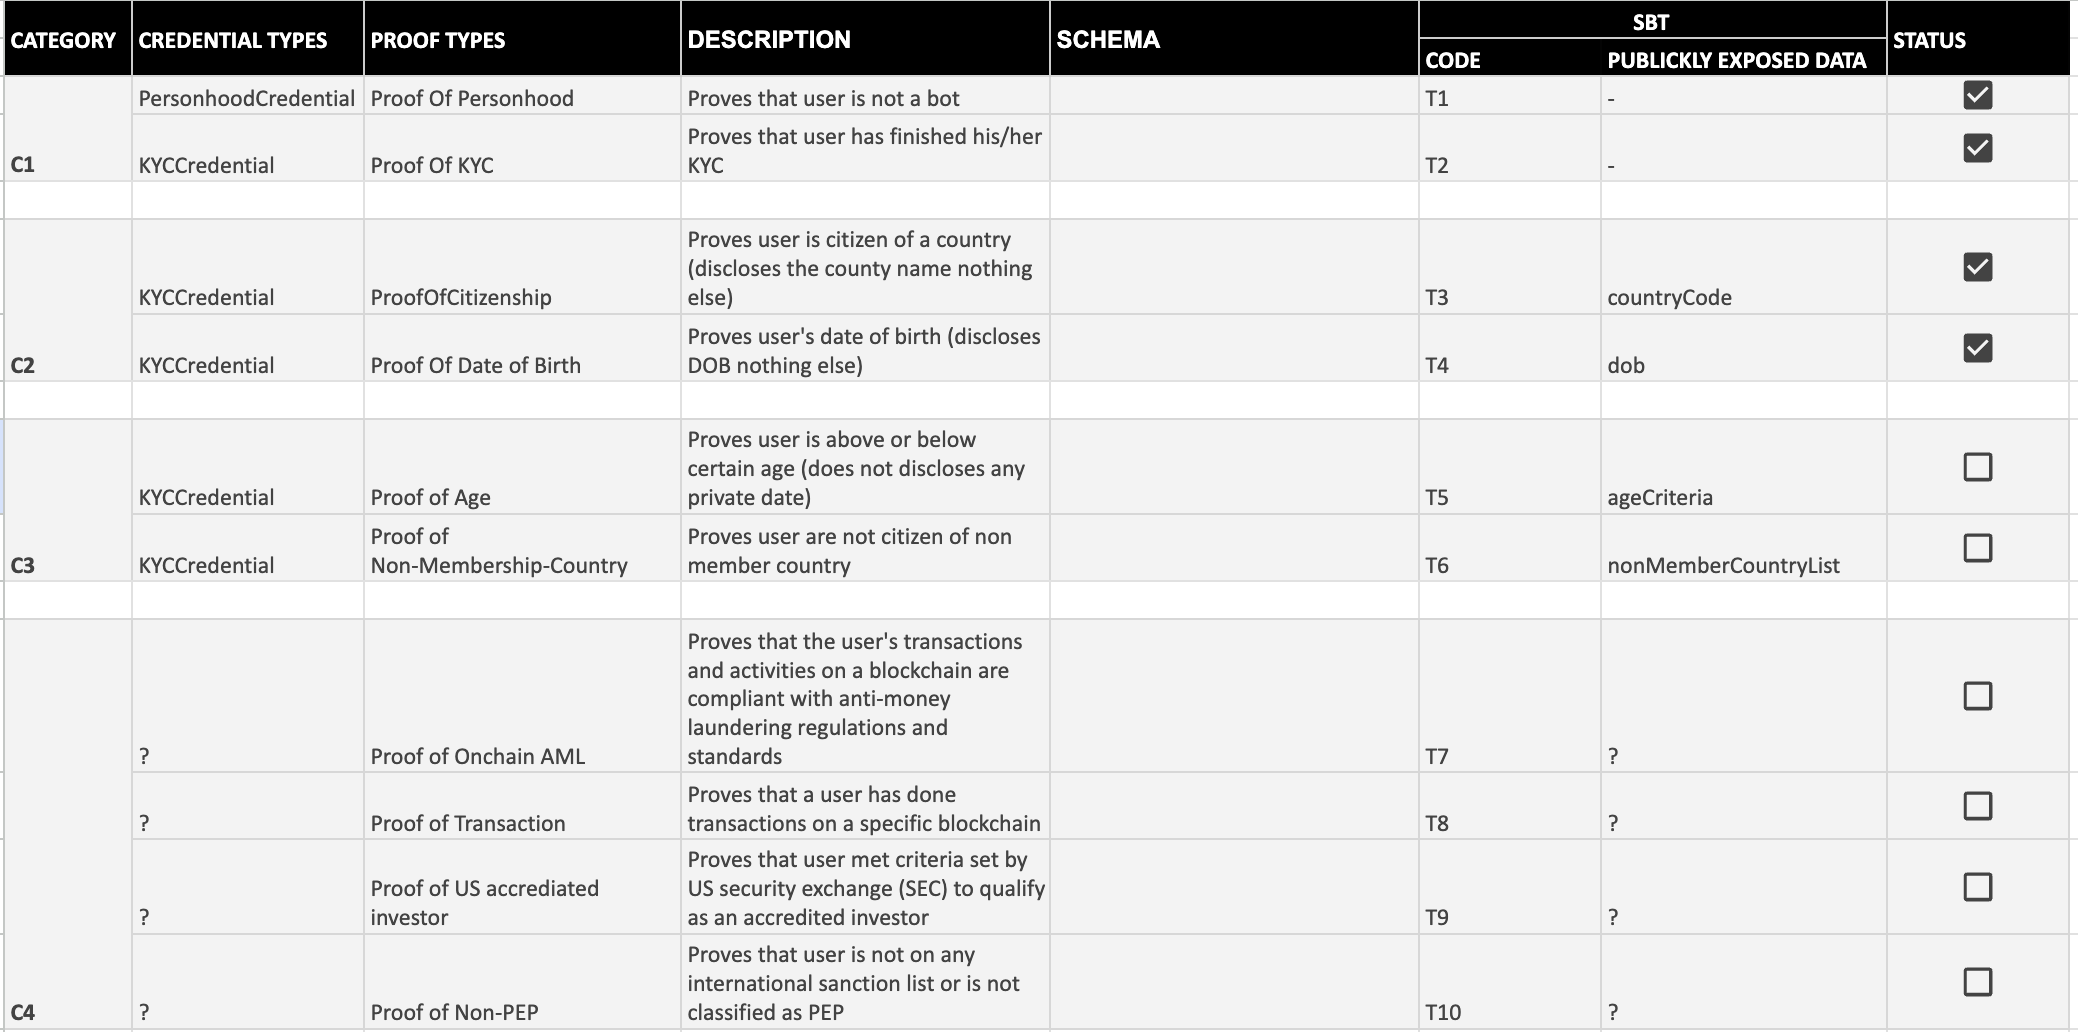Check the Proof of Transaction status box
Screen dimensions: 2078x1032
1977,806
